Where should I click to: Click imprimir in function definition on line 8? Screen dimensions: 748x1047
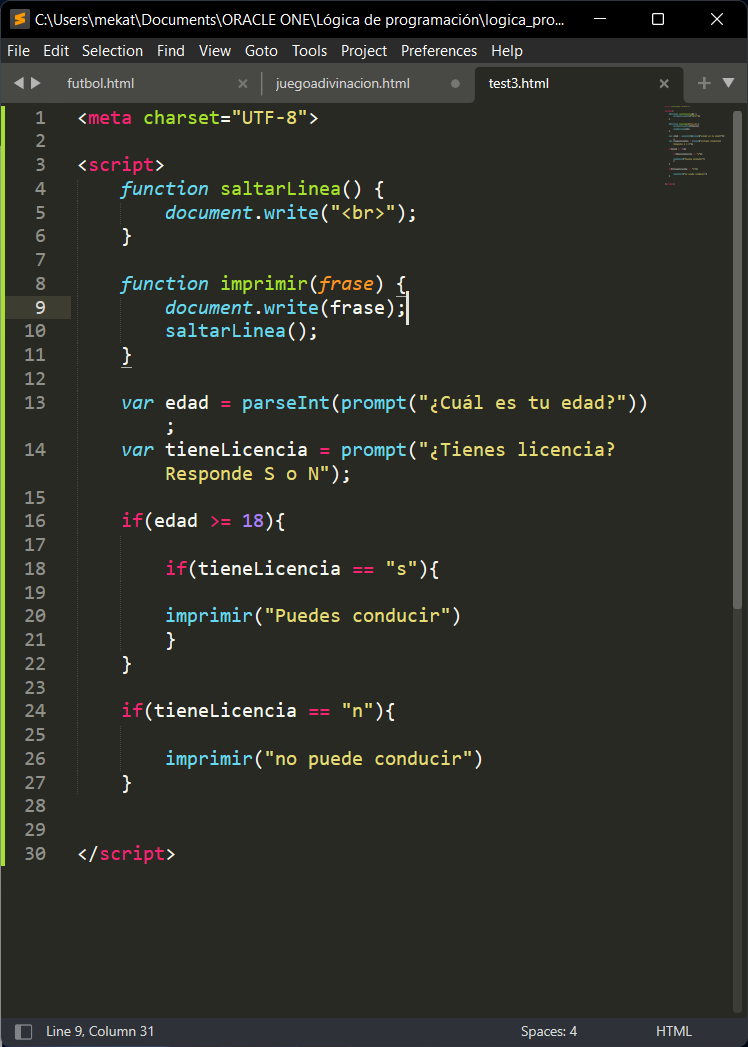[264, 284]
